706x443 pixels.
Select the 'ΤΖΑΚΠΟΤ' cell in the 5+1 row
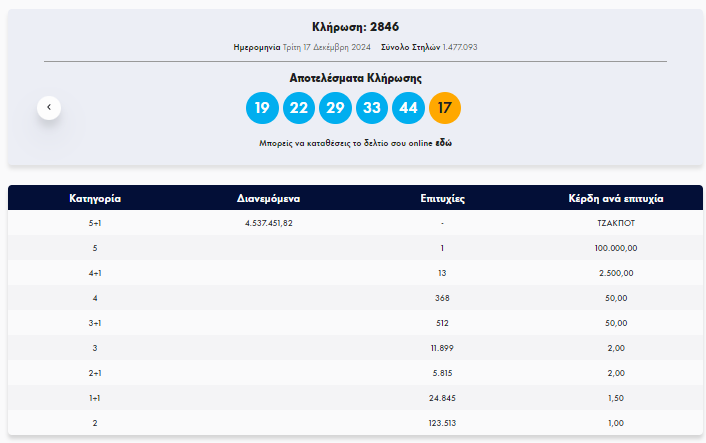tap(616, 223)
